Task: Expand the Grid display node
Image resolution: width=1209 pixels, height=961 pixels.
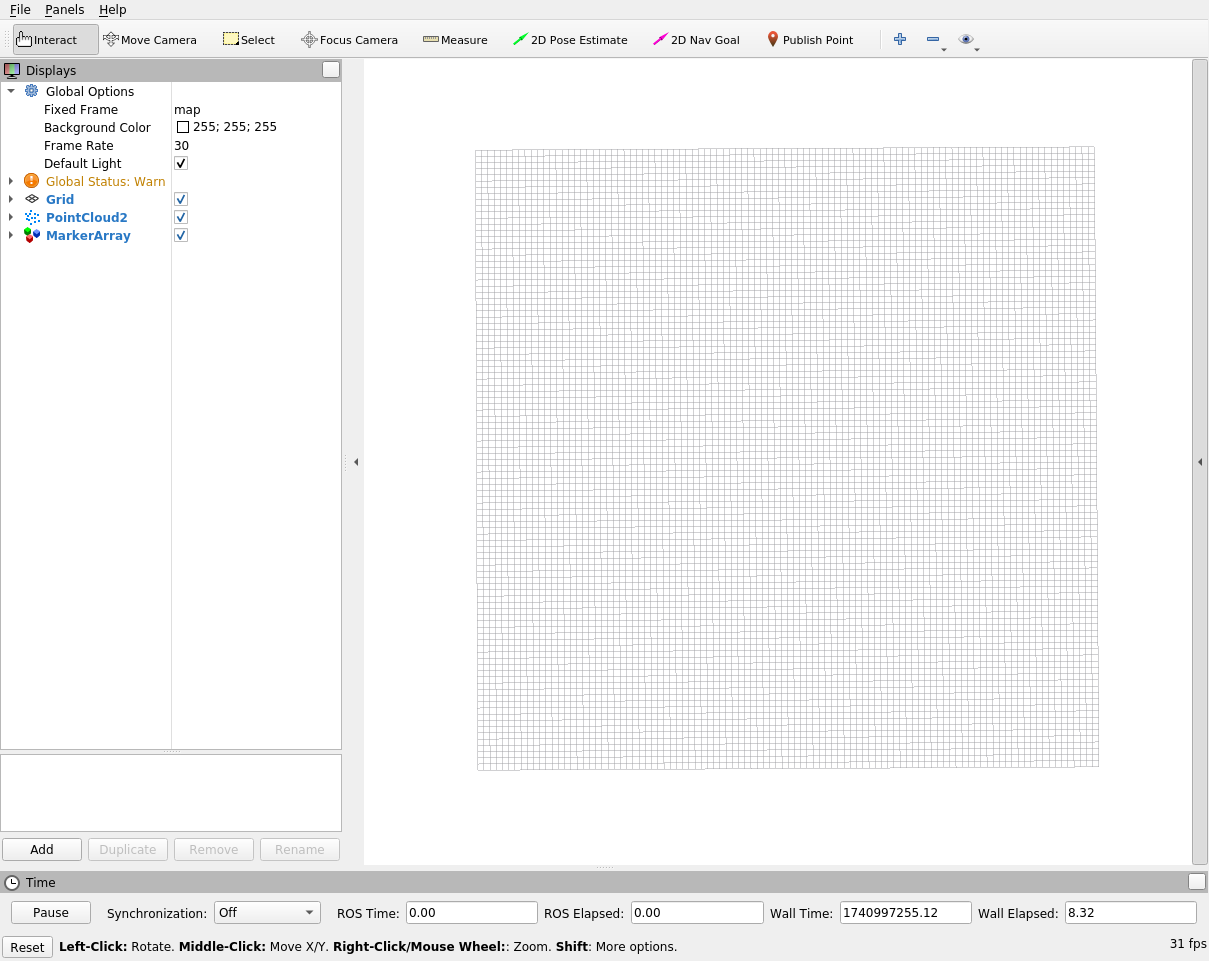Action: coord(11,199)
